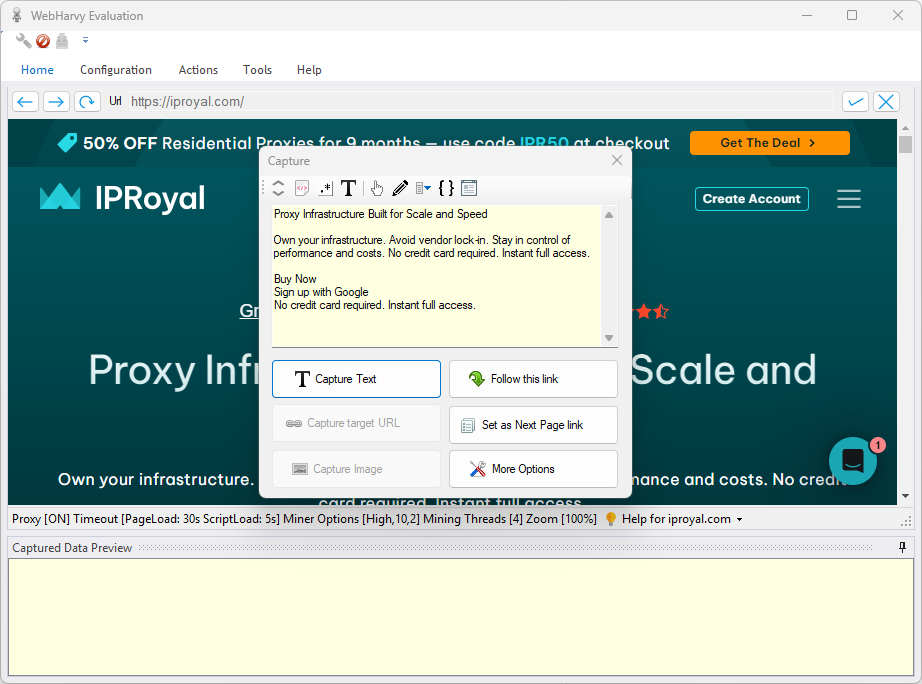Reload the page with the refresh arrow
This screenshot has height=684, width=922.
click(87, 101)
